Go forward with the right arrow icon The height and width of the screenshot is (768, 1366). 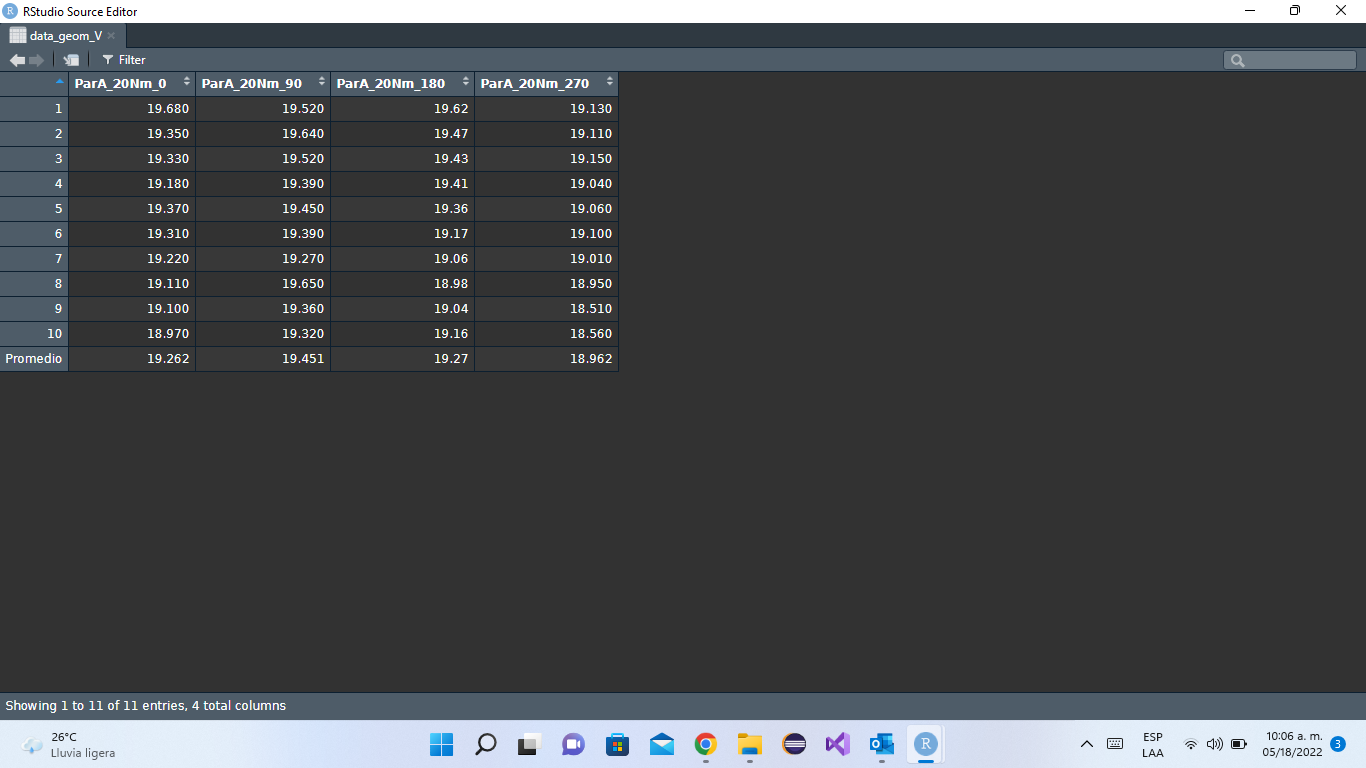pos(37,60)
